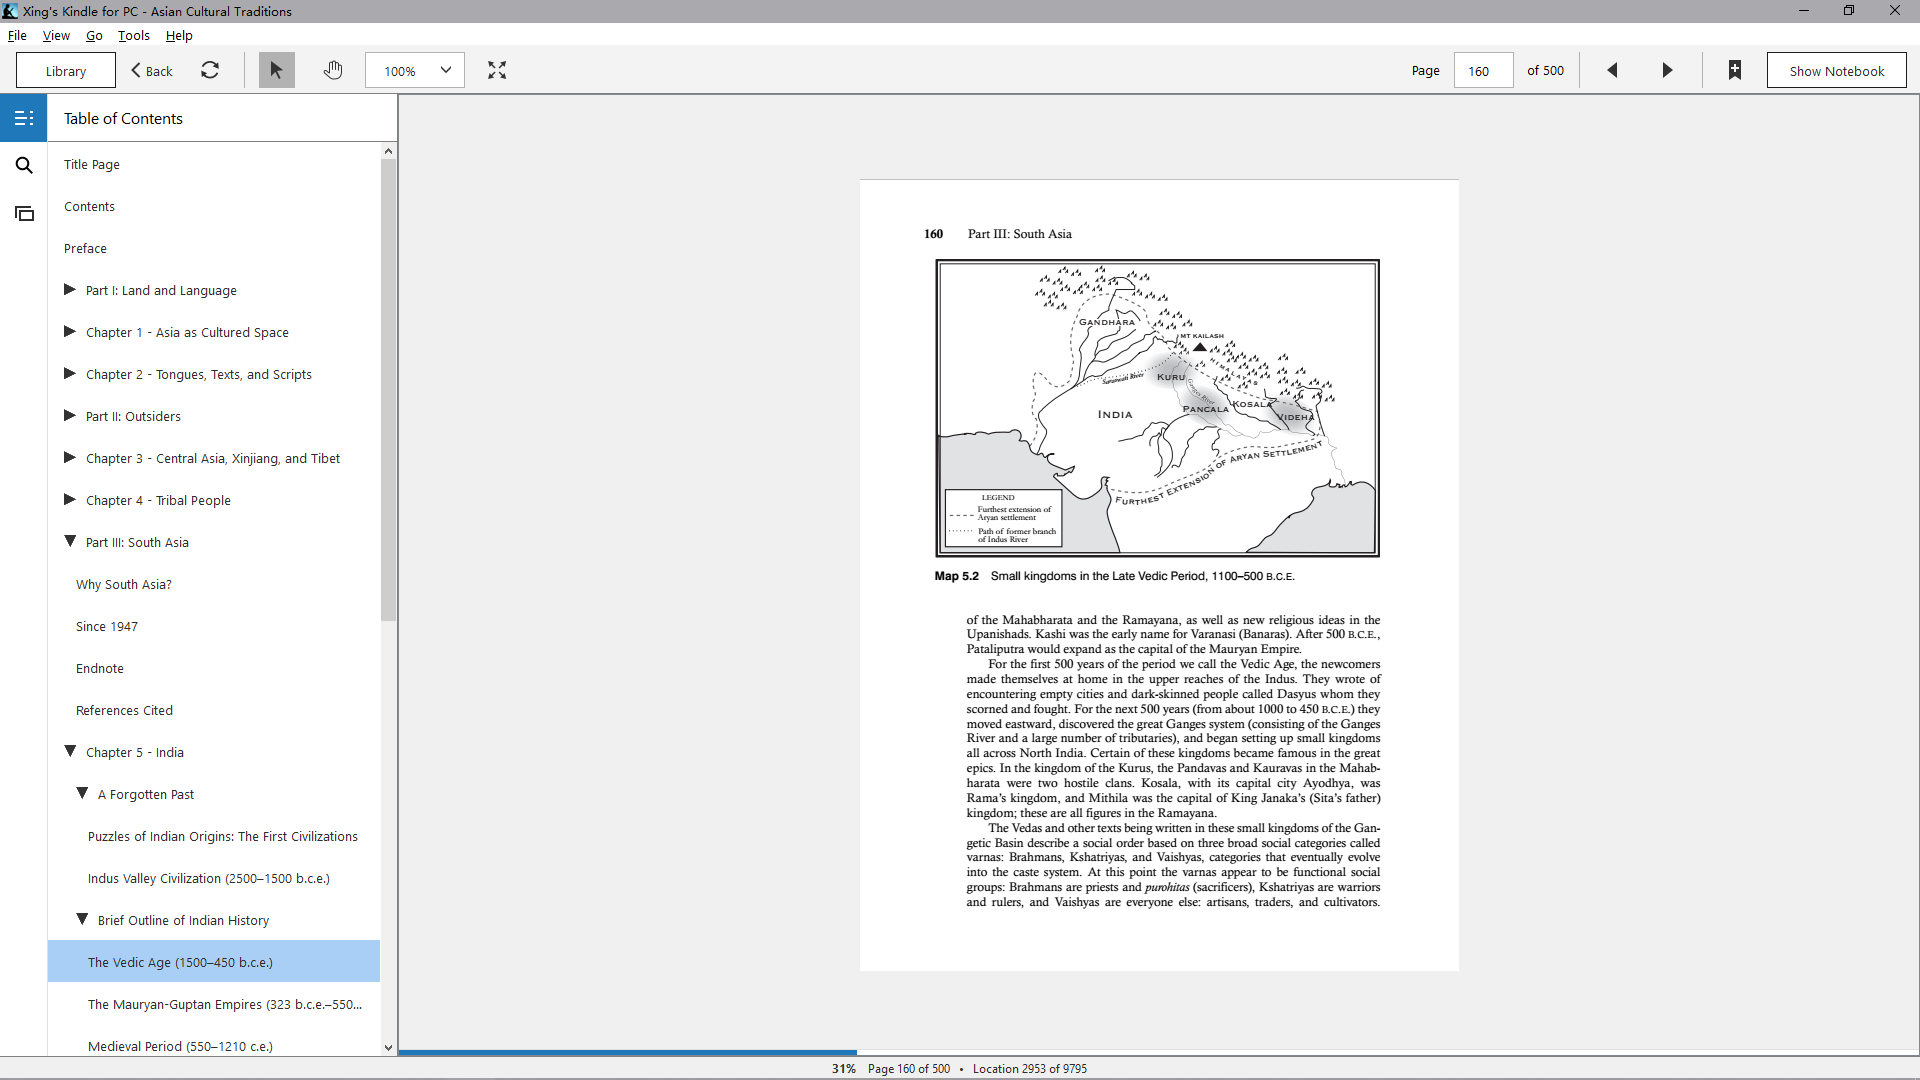The height and width of the screenshot is (1080, 1920).
Task: Expand Chapter 1 - Asia as Cultured Space
Action: click(70, 332)
